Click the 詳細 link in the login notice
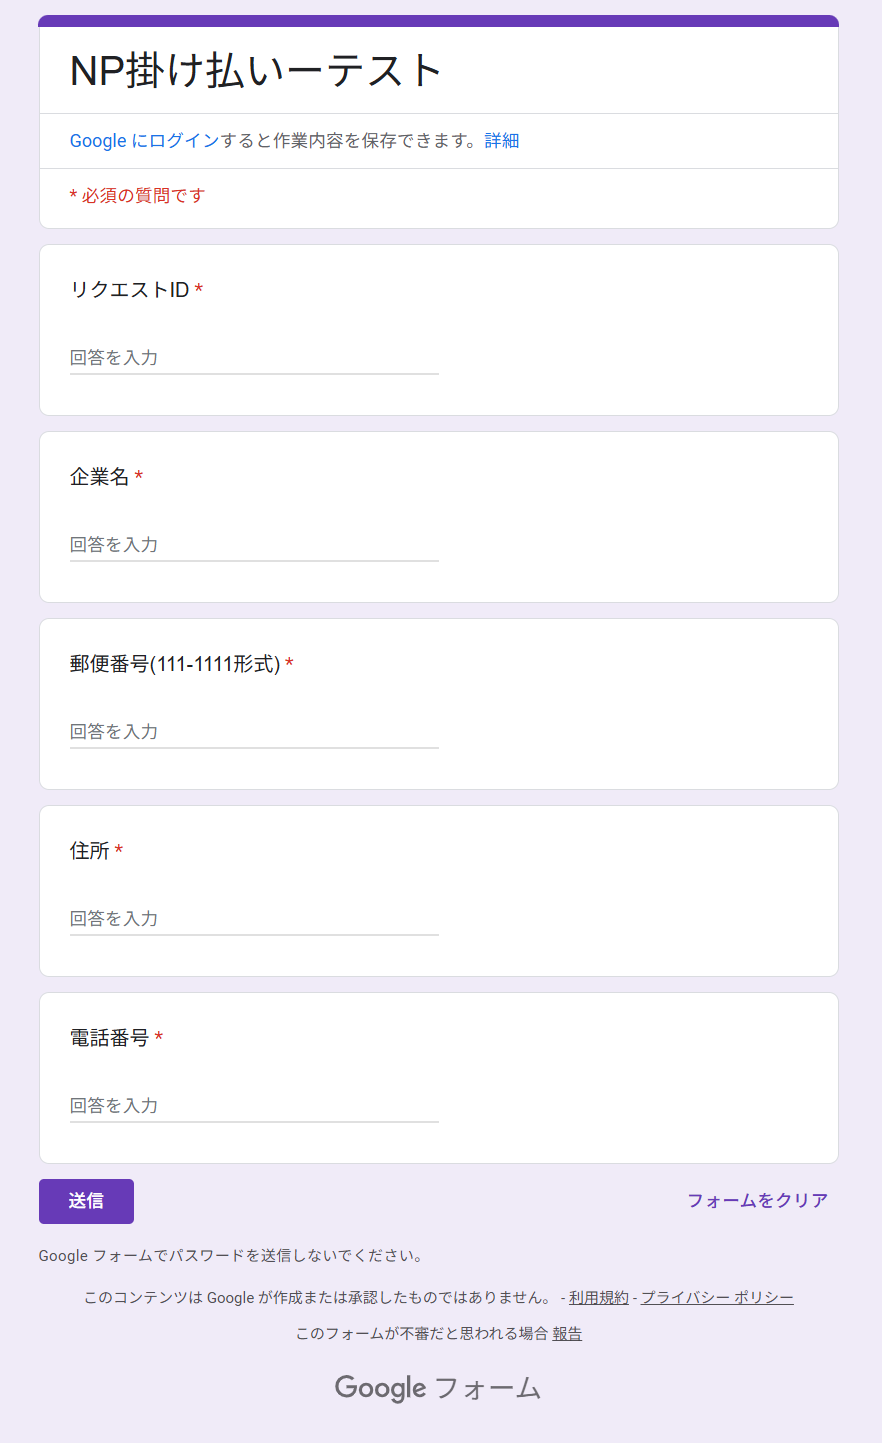This screenshot has height=1443, width=882. click(x=502, y=141)
